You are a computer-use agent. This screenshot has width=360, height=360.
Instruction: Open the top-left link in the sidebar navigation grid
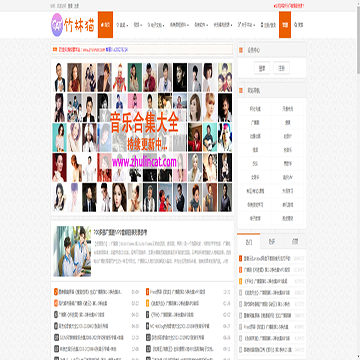tap(255, 109)
